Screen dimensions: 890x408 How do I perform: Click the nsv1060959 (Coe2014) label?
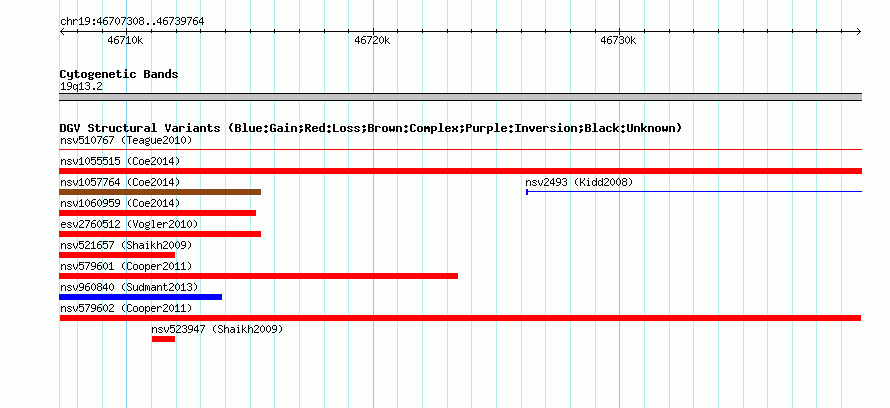pyautogui.click(x=120, y=203)
